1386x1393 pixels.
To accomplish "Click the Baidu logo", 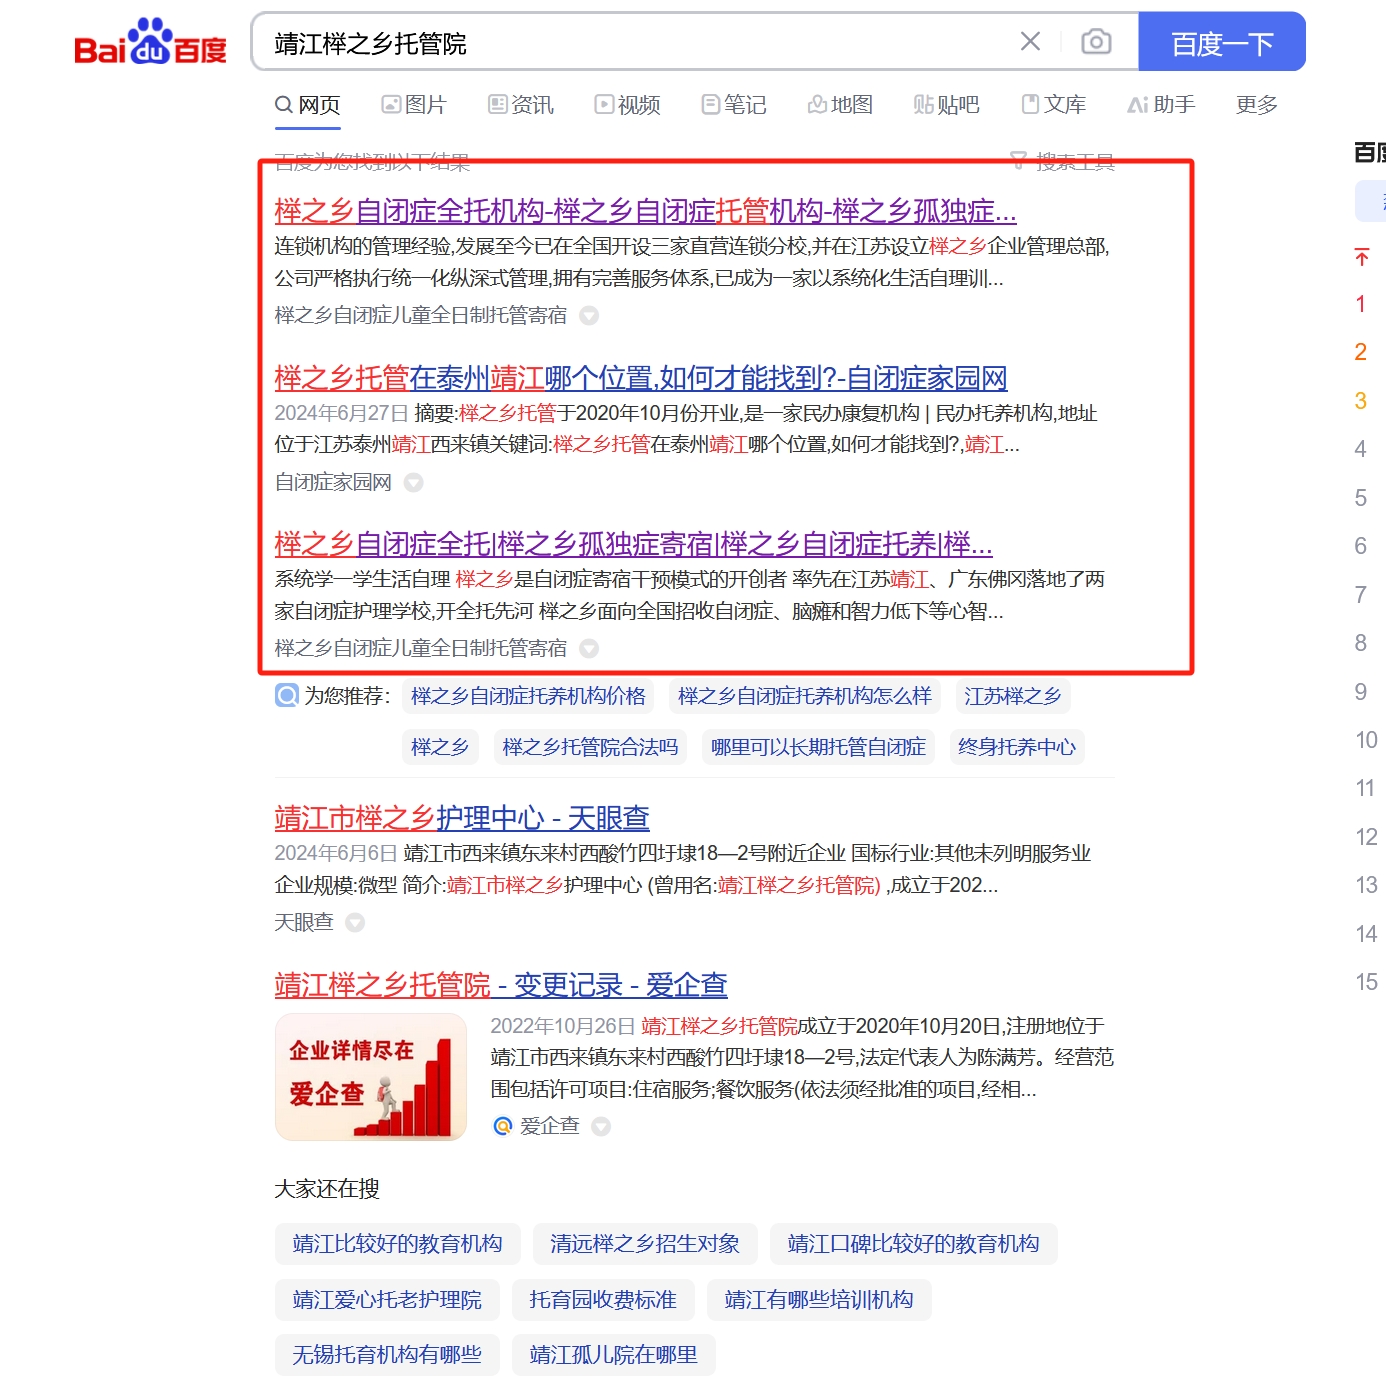I will point(148,42).
